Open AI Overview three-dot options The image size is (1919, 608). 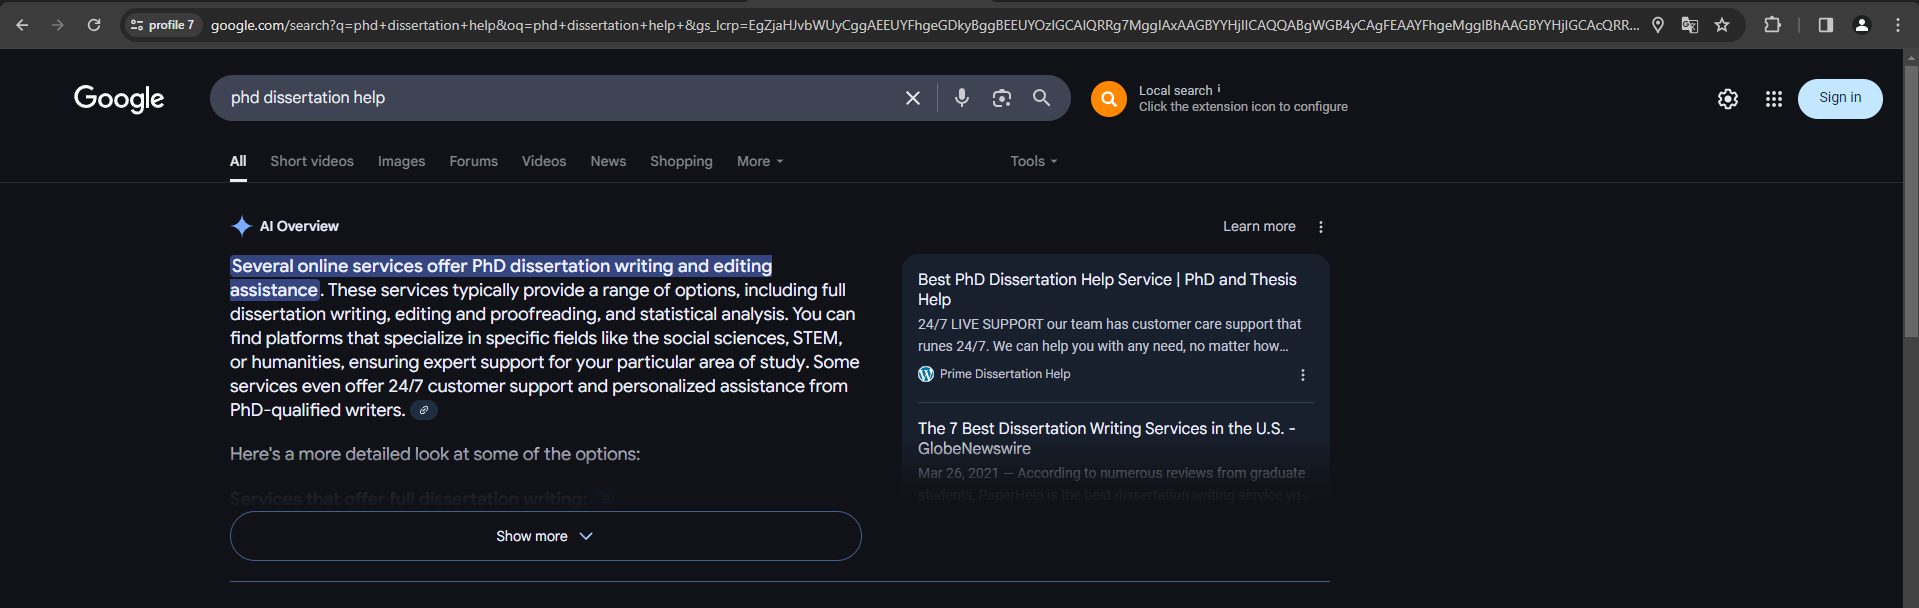tap(1321, 227)
